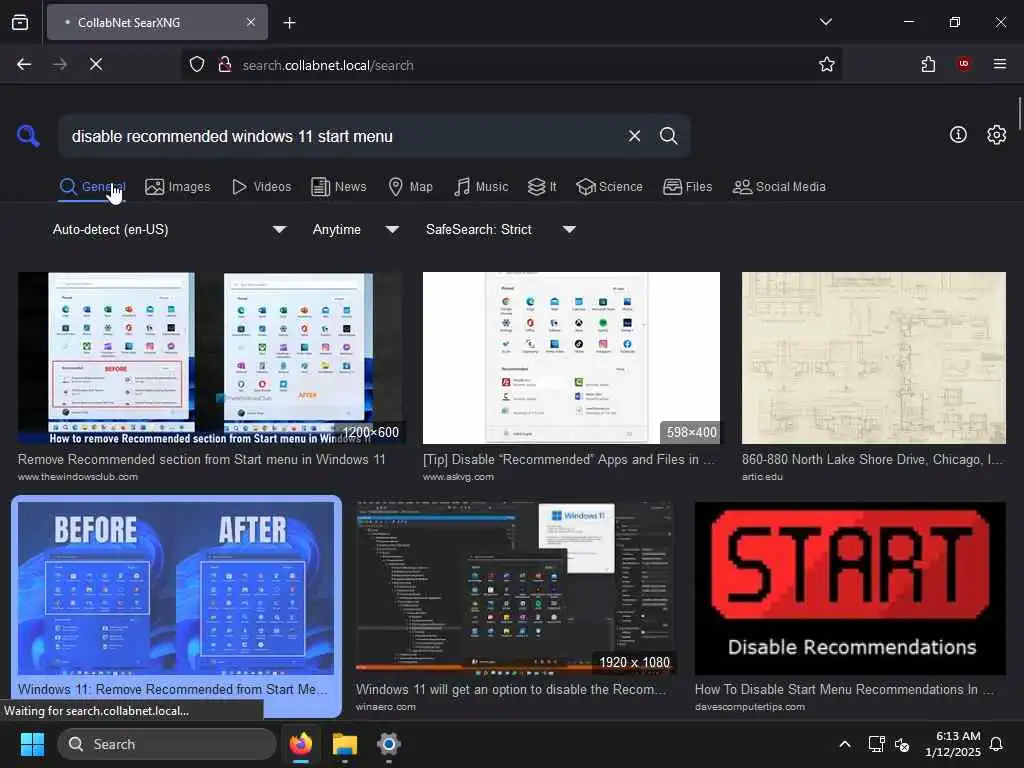Open the Anytime time range dropdown
The height and width of the screenshot is (768, 1024).
(x=355, y=229)
